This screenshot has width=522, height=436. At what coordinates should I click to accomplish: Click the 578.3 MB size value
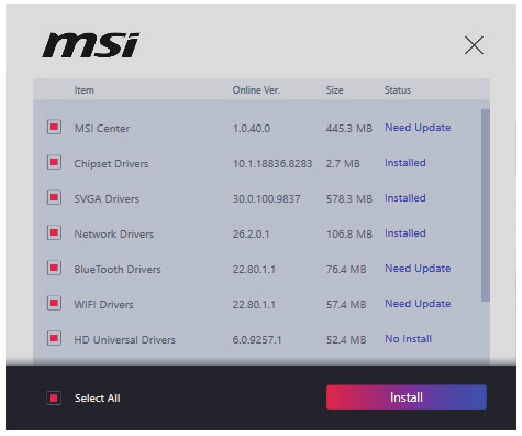point(349,199)
